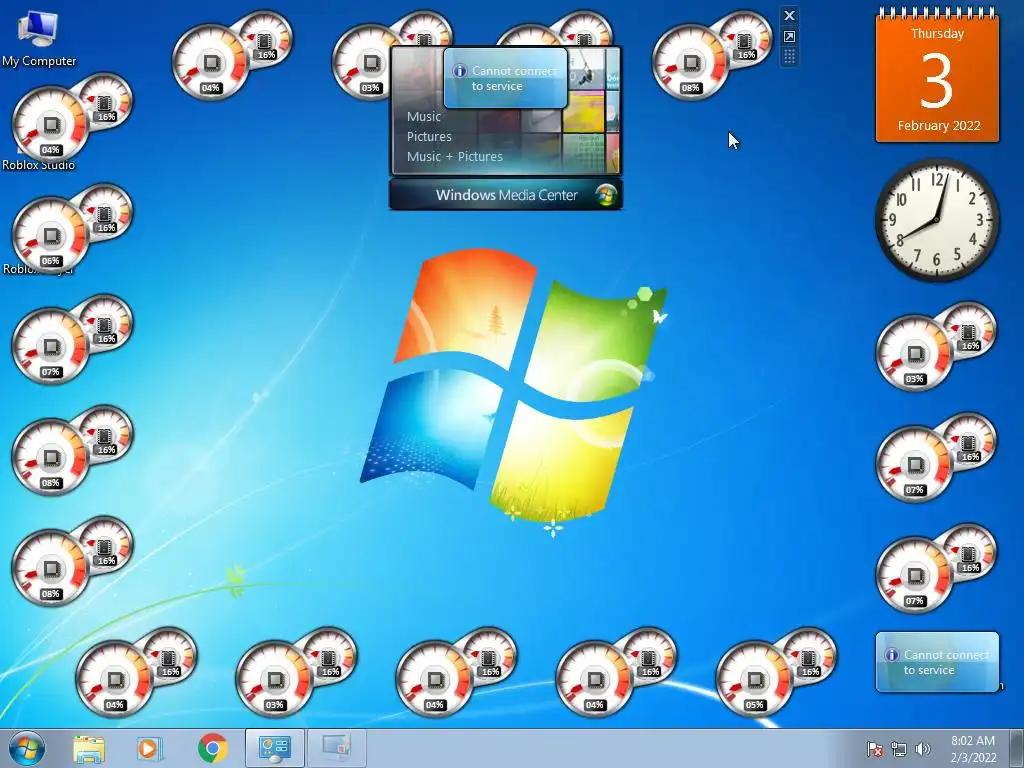The image size is (1024, 768).
Task: Click the CPU meter gadget showing 05%
Action: point(776,671)
